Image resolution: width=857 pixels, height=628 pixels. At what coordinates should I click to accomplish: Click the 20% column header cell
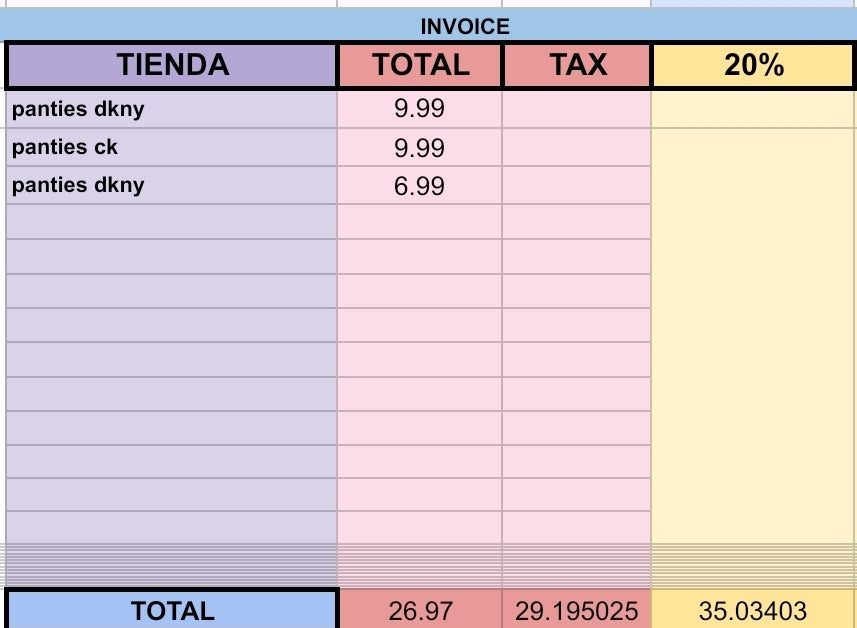coord(754,66)
